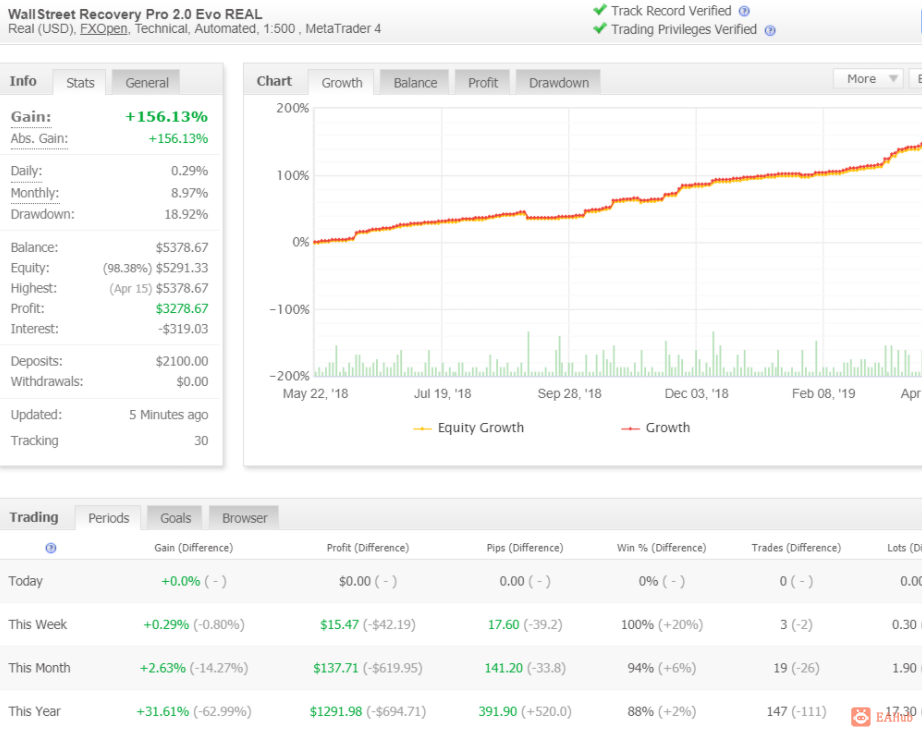Image resolution: width=922 pixels, height=732 pixels.
Task: Switch to the General info tab
Action: [x=146, y=83]
